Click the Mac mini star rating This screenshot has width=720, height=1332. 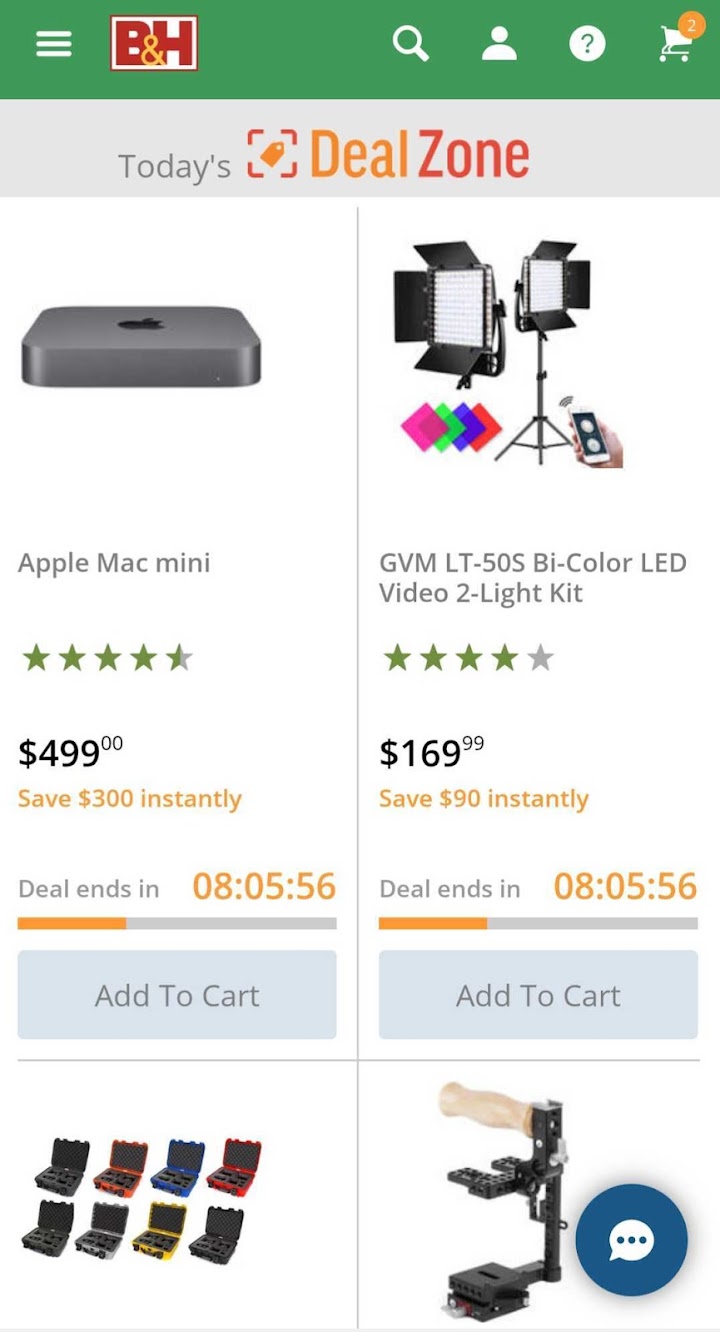pyautogui.click(x=107, y=658)
